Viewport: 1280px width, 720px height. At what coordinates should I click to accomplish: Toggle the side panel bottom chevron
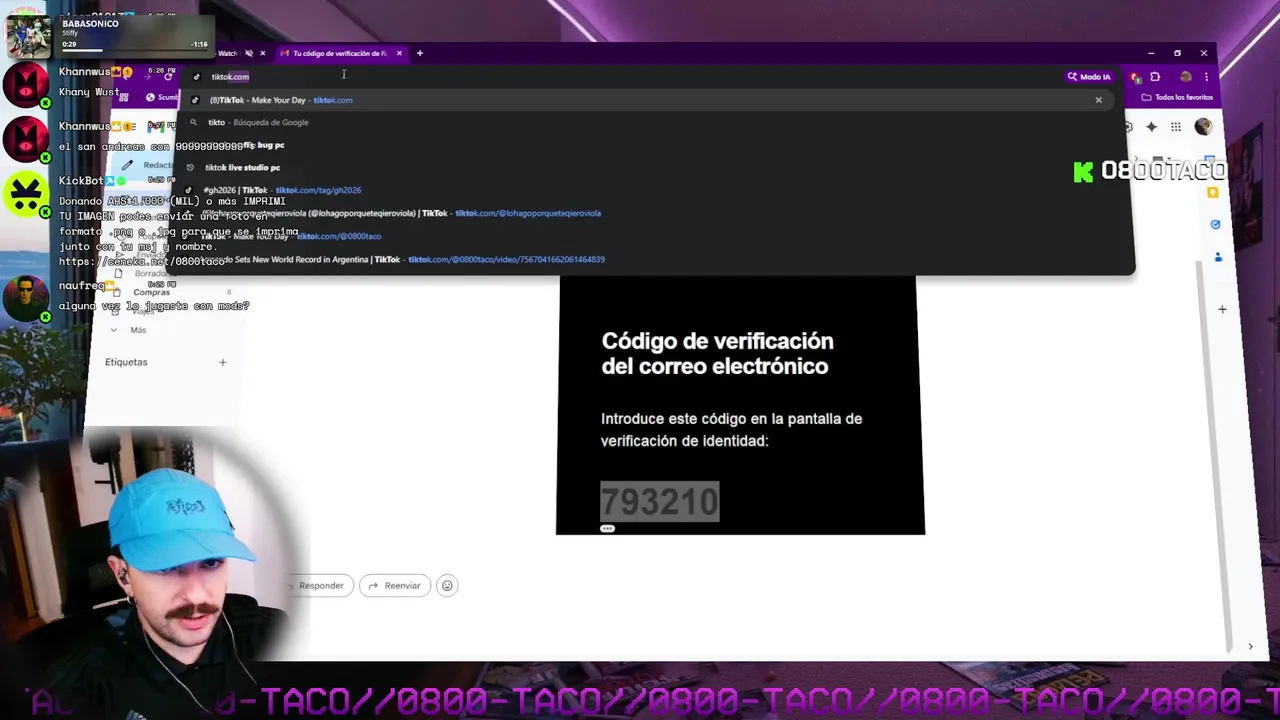point(1250,646)
